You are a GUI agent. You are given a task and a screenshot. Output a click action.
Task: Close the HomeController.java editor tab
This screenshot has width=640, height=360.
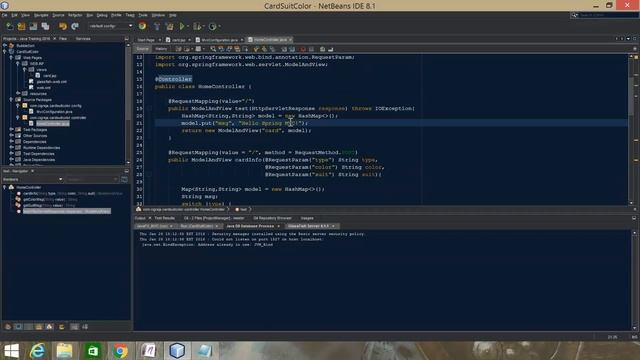291,40
